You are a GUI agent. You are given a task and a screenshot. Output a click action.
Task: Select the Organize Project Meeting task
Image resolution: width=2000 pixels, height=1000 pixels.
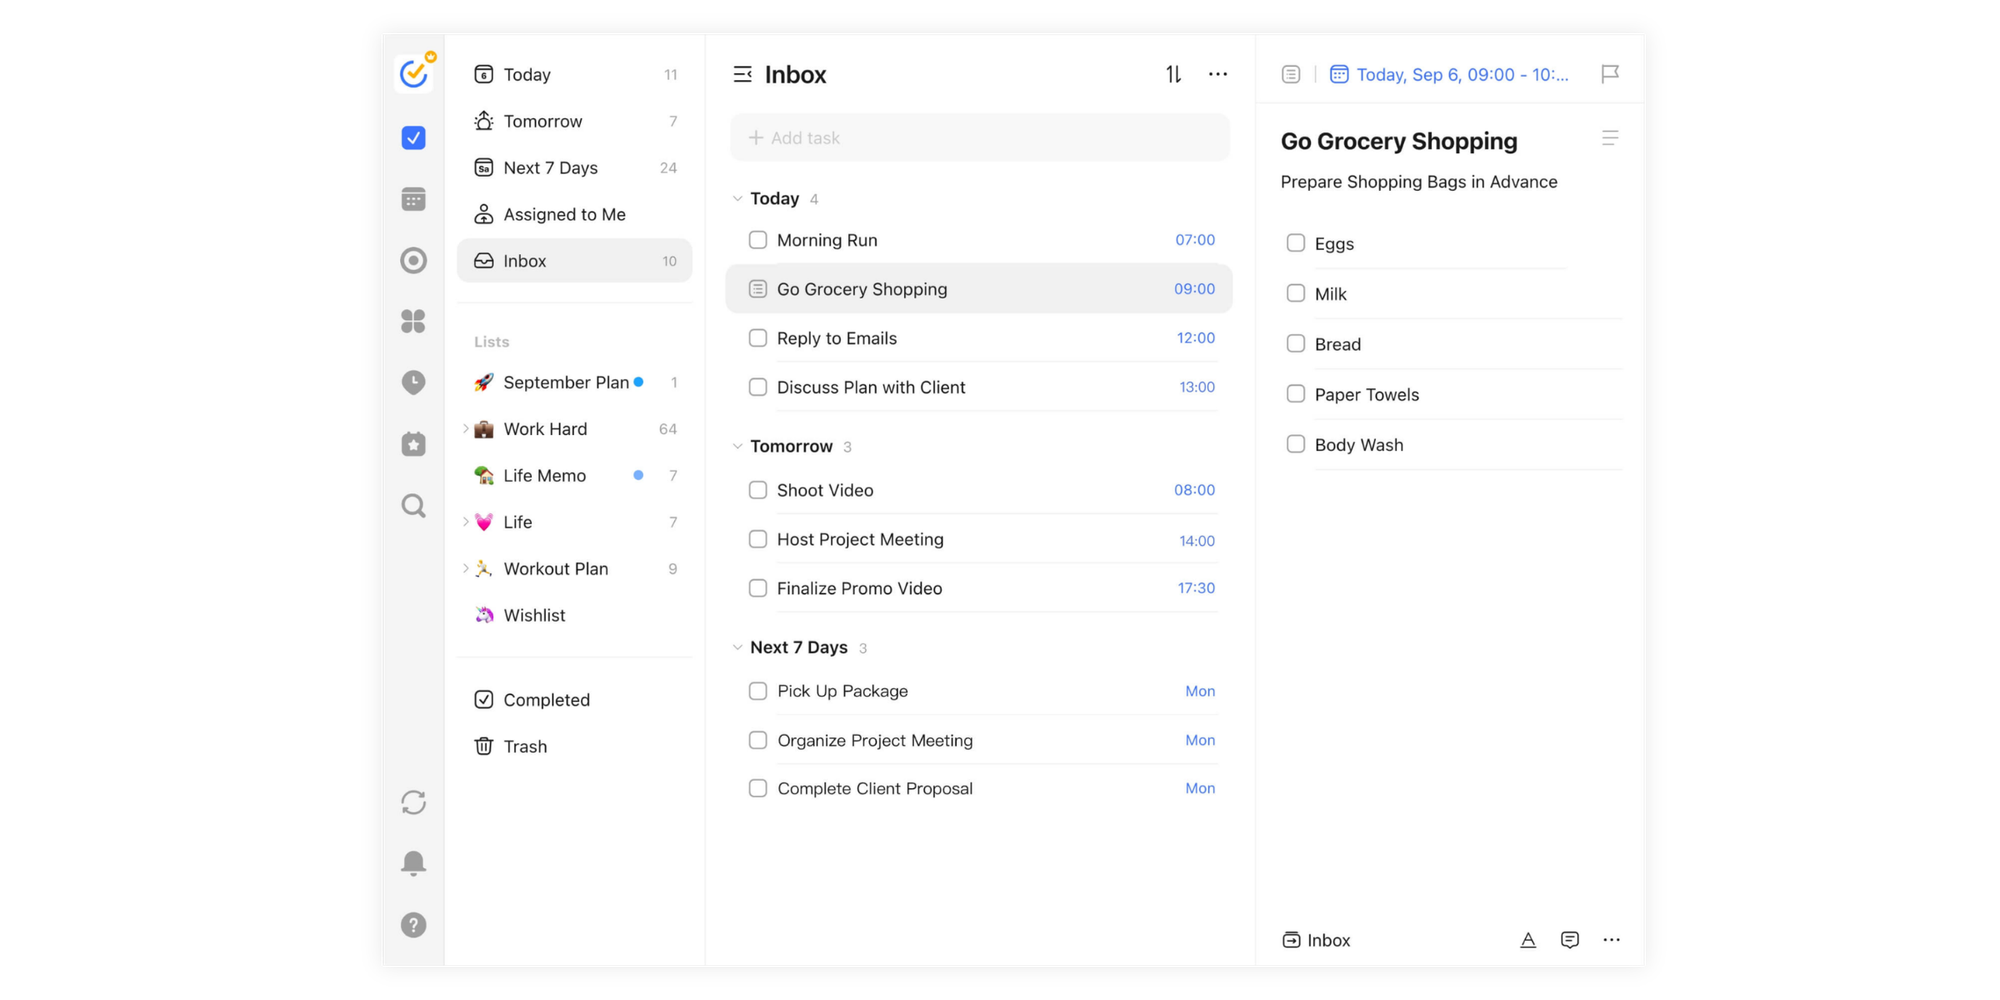pos(980,740)
